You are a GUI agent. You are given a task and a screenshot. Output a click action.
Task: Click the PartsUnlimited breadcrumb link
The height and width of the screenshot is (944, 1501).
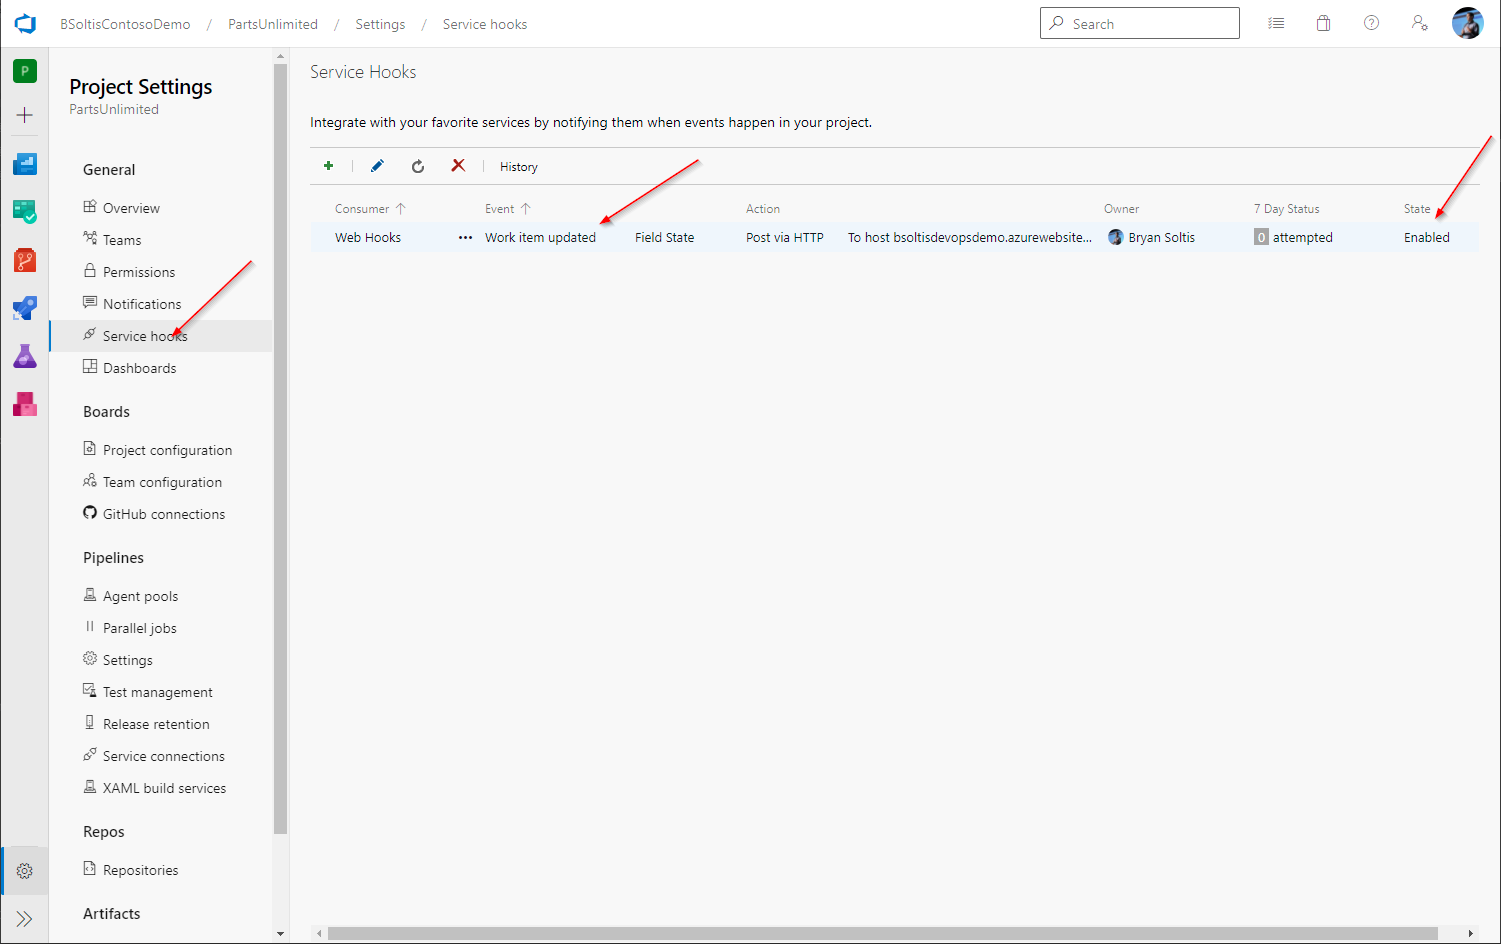point(272,24)
